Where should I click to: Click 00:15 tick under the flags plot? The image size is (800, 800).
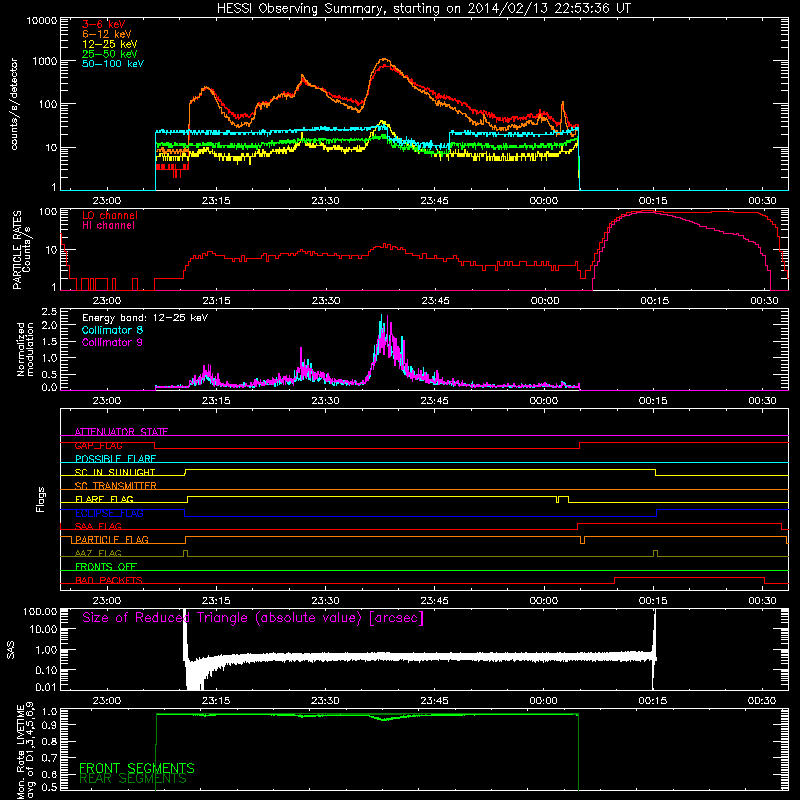653,601
